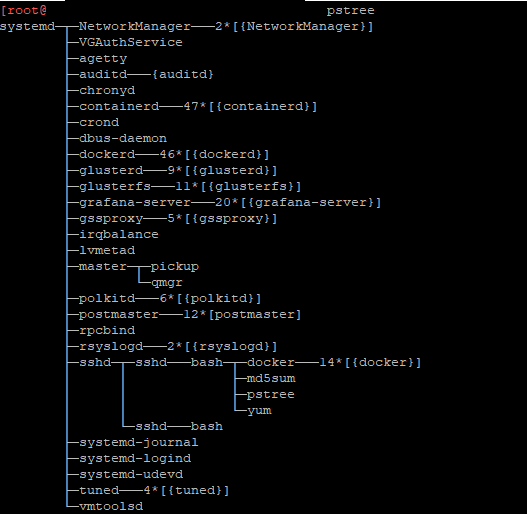Click the yum process under bash
The height and width of the screenshot is (514, 527).
(x=259, y=411)
